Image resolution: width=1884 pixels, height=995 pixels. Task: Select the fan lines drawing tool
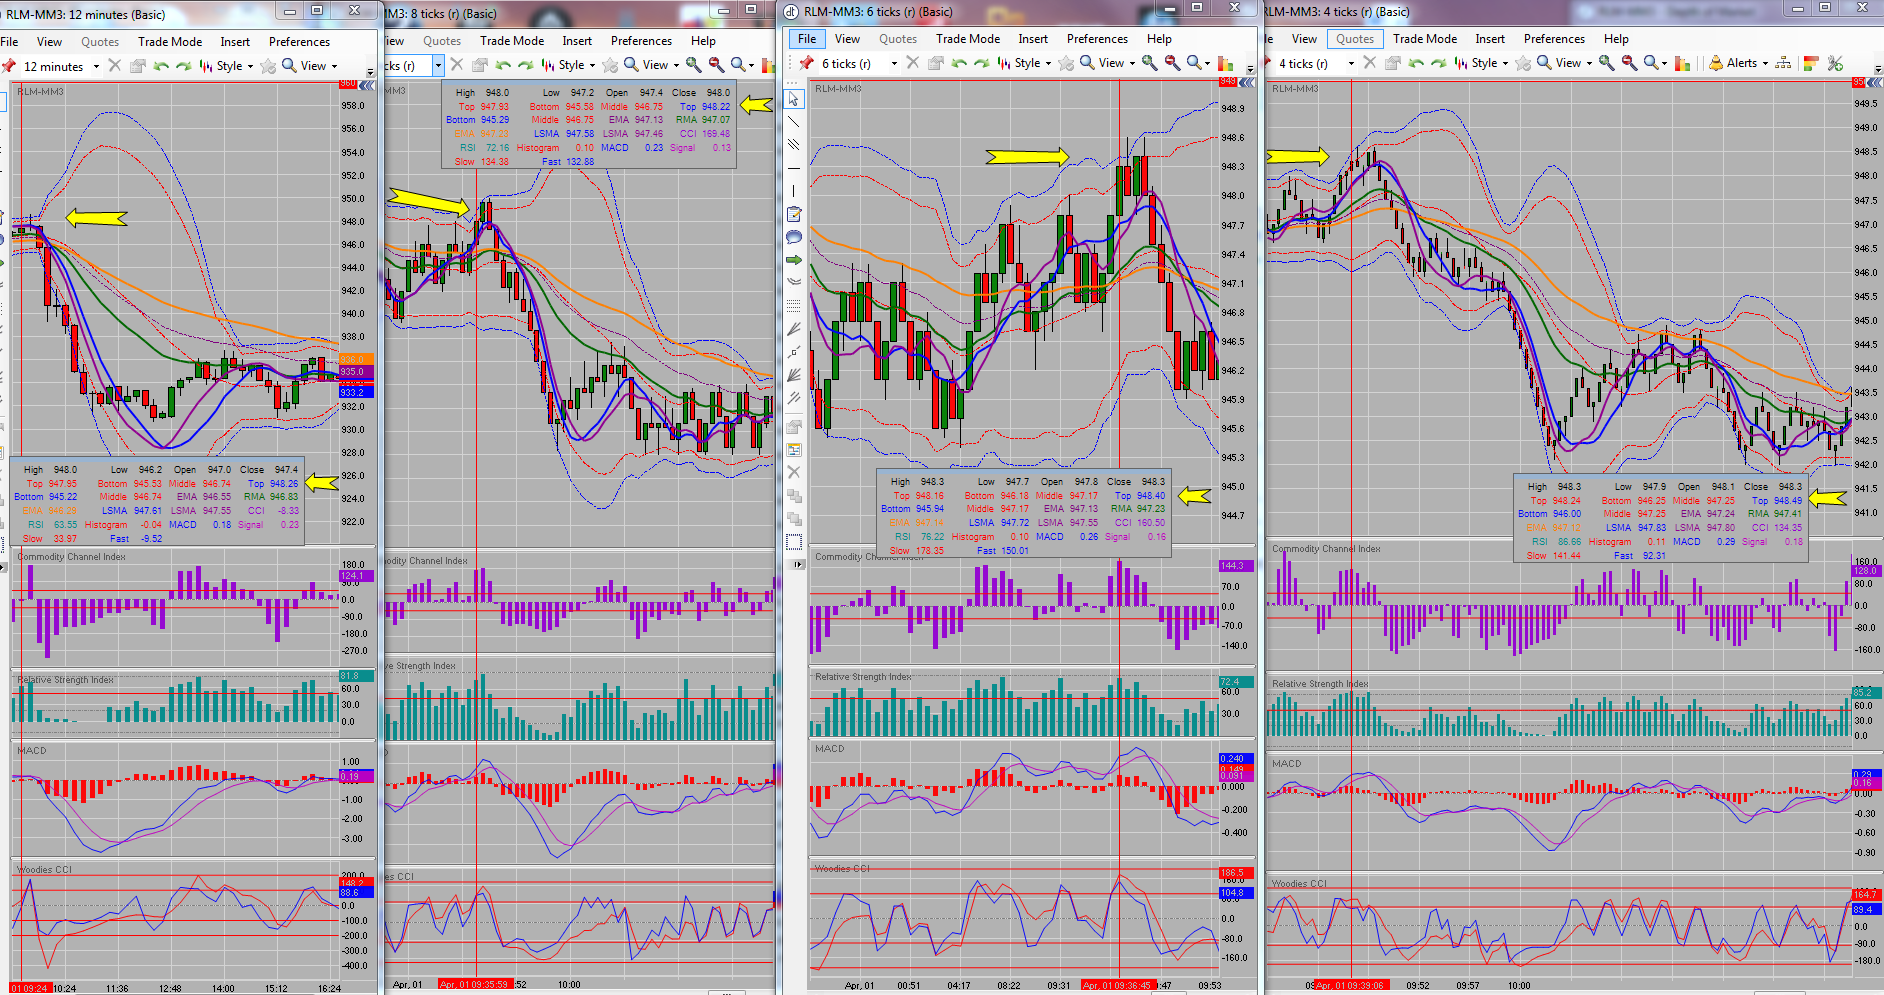click(x=794, y=329)
